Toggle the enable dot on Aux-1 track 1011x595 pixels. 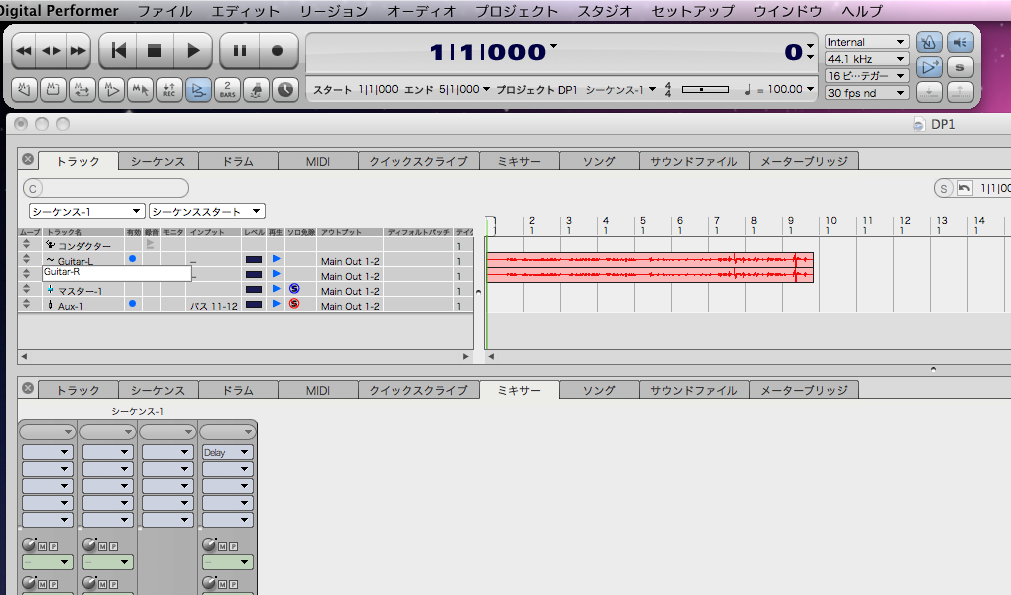[x=132, y=303]
